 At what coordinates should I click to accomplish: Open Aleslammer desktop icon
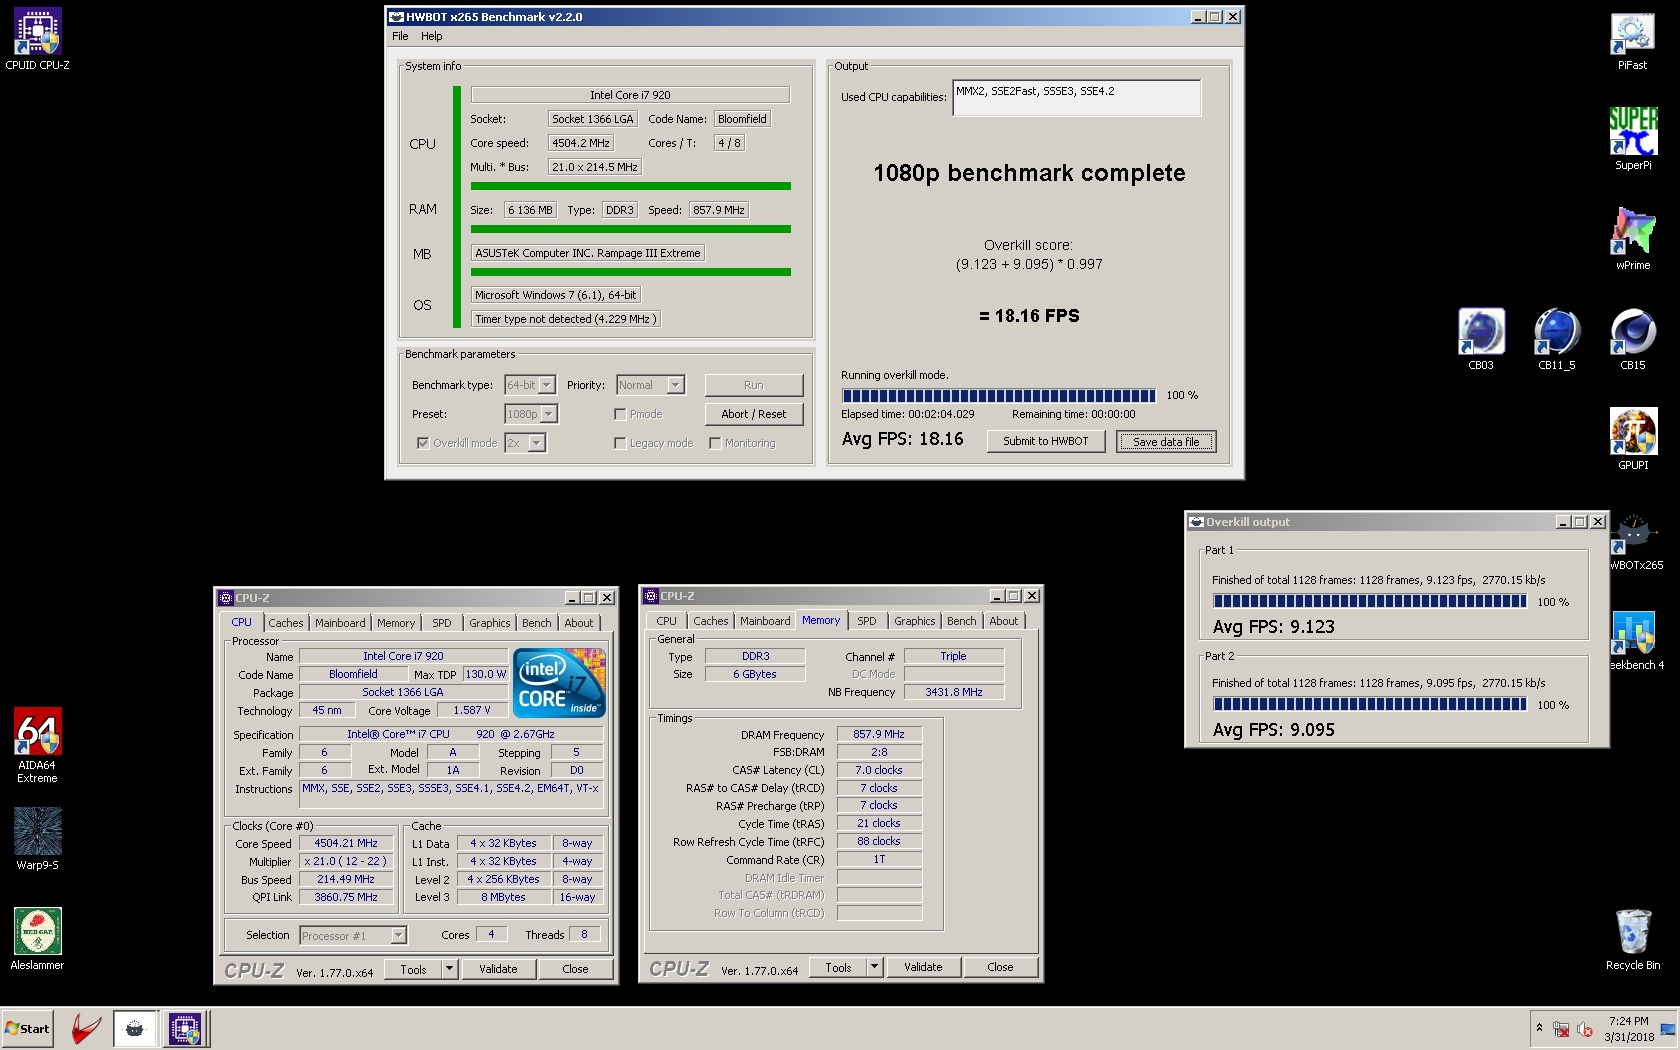pos(37,939)
